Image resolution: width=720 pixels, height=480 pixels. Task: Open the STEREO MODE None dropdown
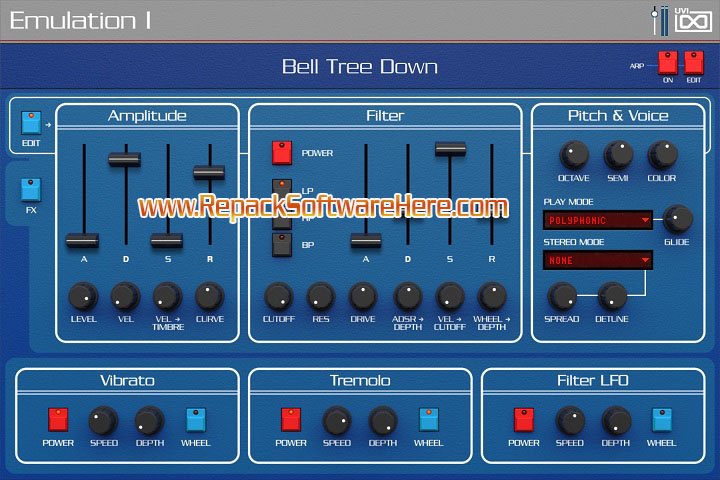pos(597,260)
